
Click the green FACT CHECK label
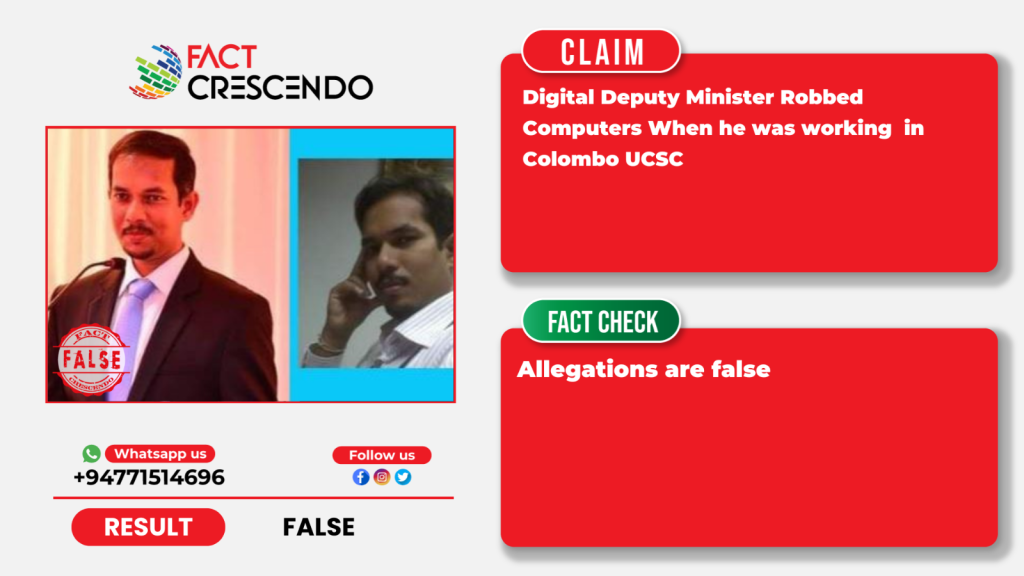pos(601,321)
